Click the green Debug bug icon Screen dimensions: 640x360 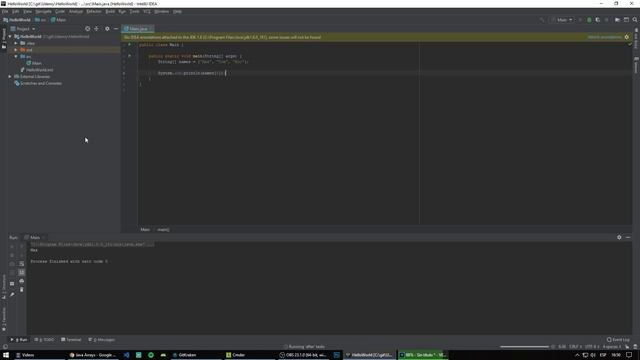pos(589,20)
